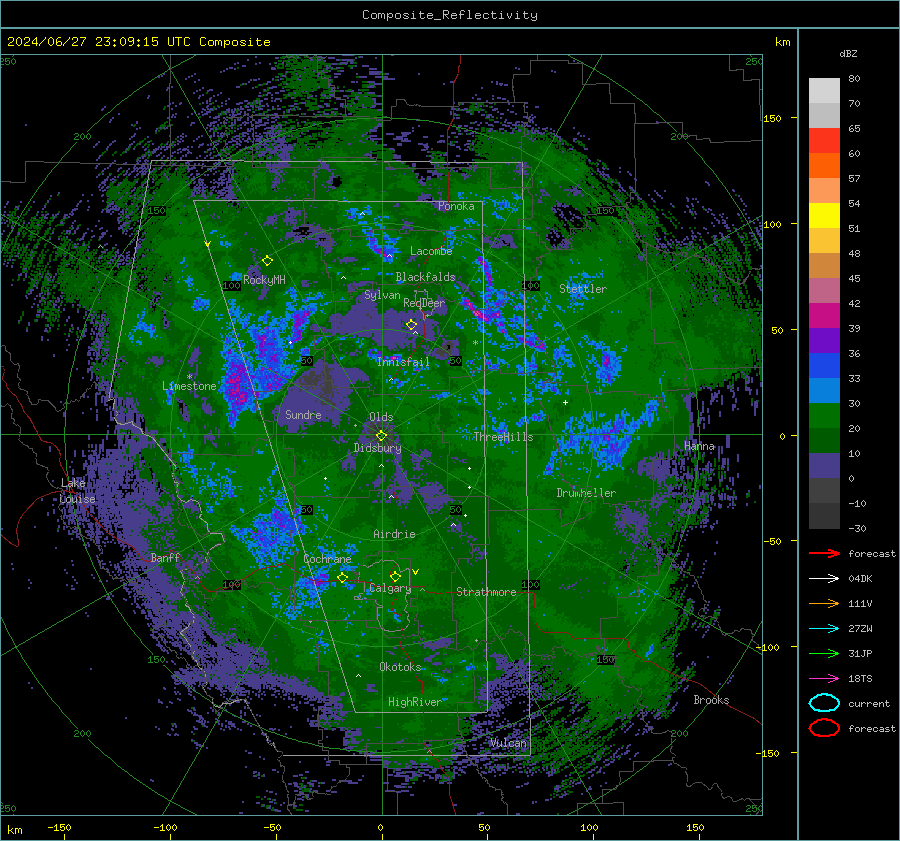This screenshot has height=841, width=900.
Task: Click the red forecast ellipse legend icon
Action: [824, 728]
